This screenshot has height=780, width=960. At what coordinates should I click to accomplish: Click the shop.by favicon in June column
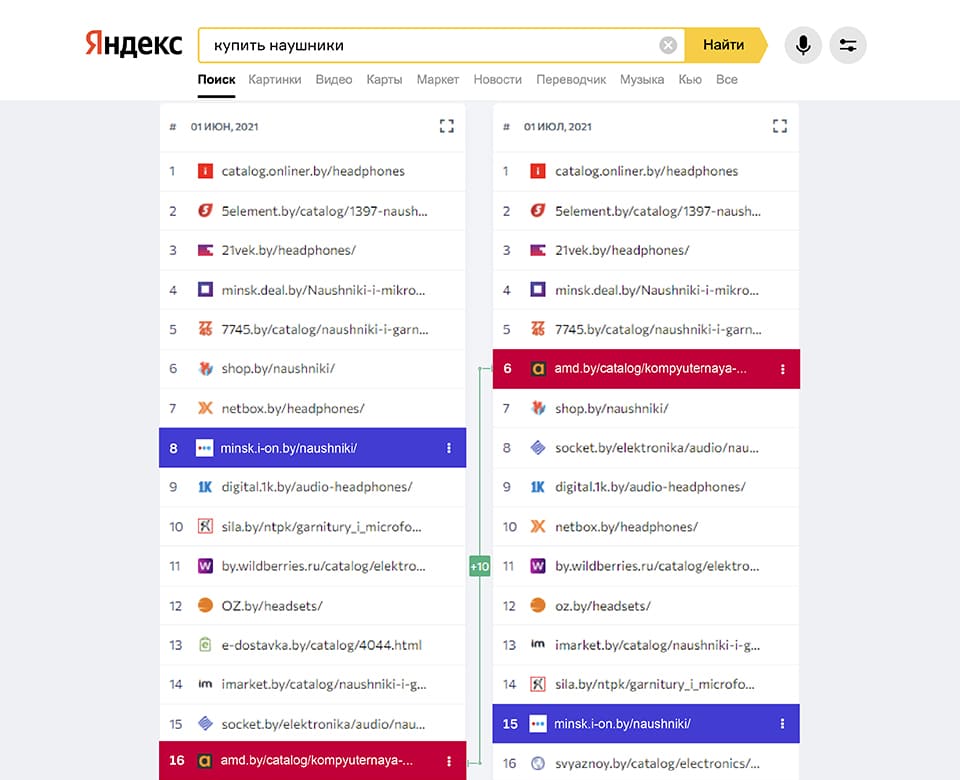205,369
